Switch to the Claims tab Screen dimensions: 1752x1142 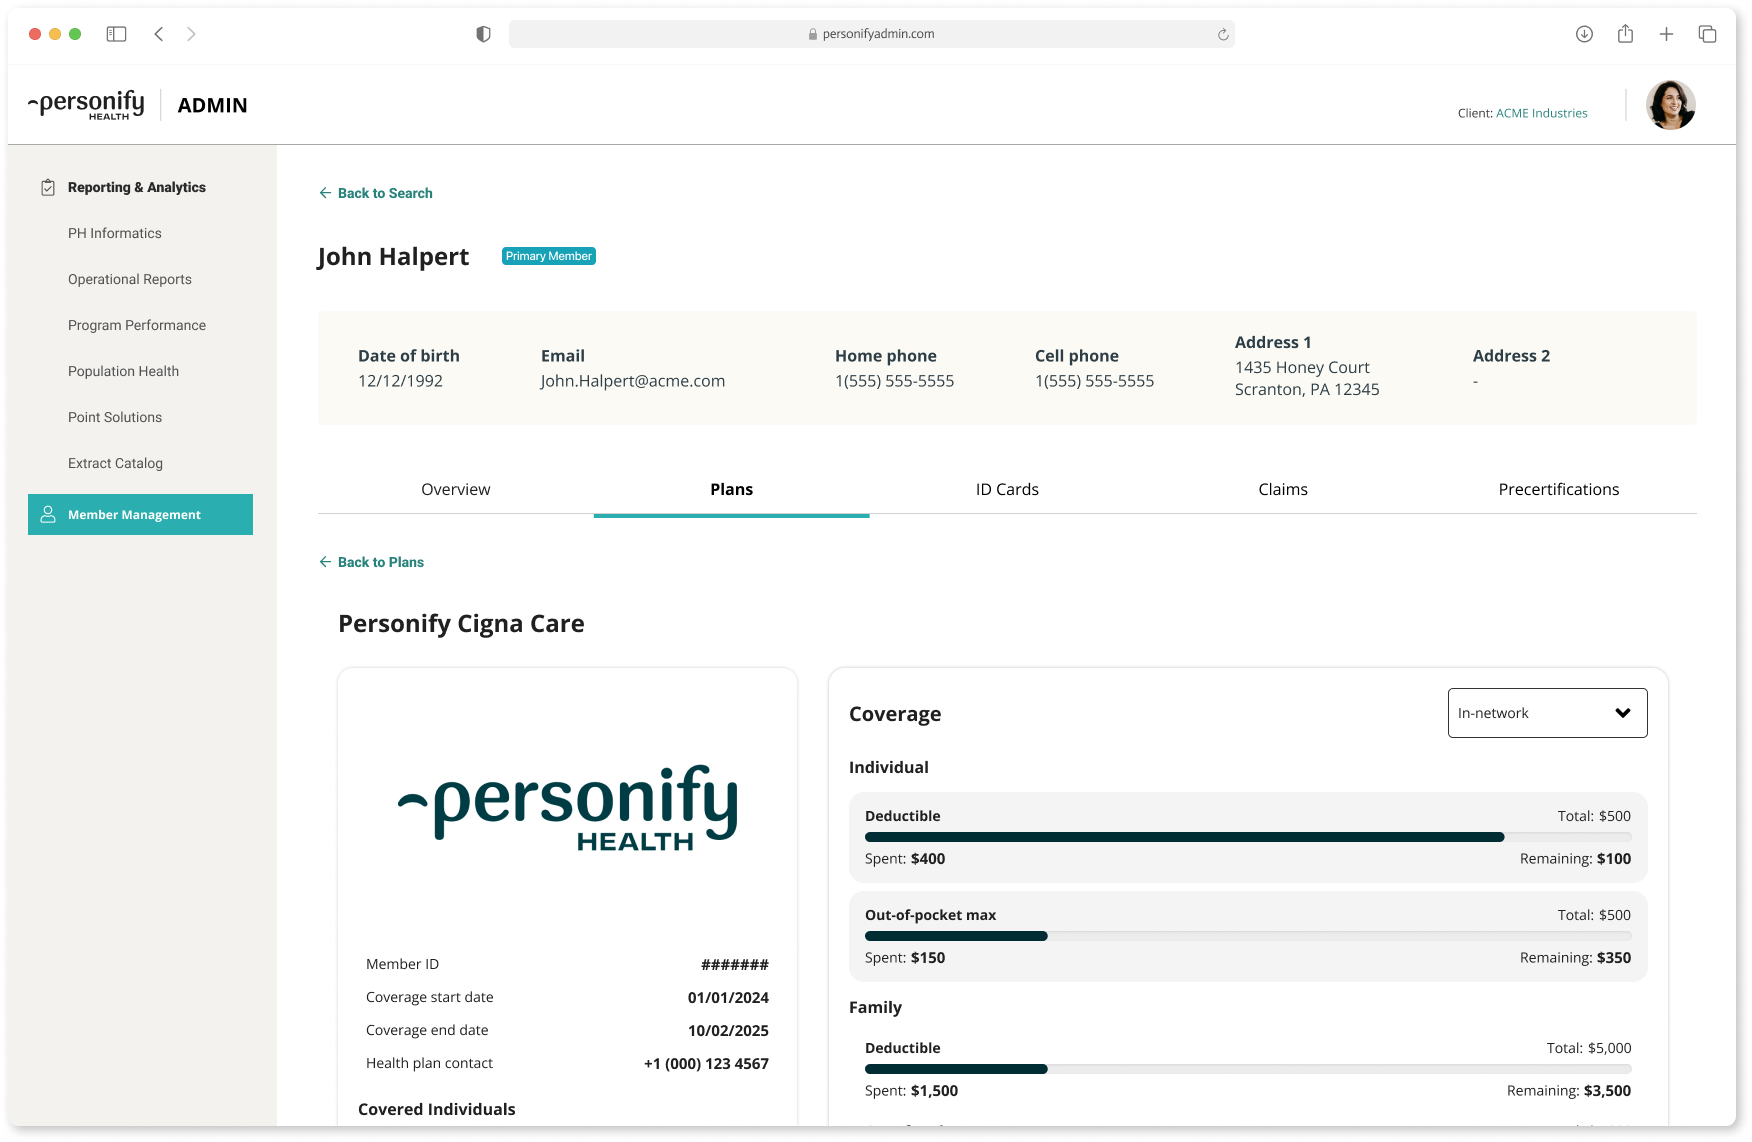[1283, 489]
